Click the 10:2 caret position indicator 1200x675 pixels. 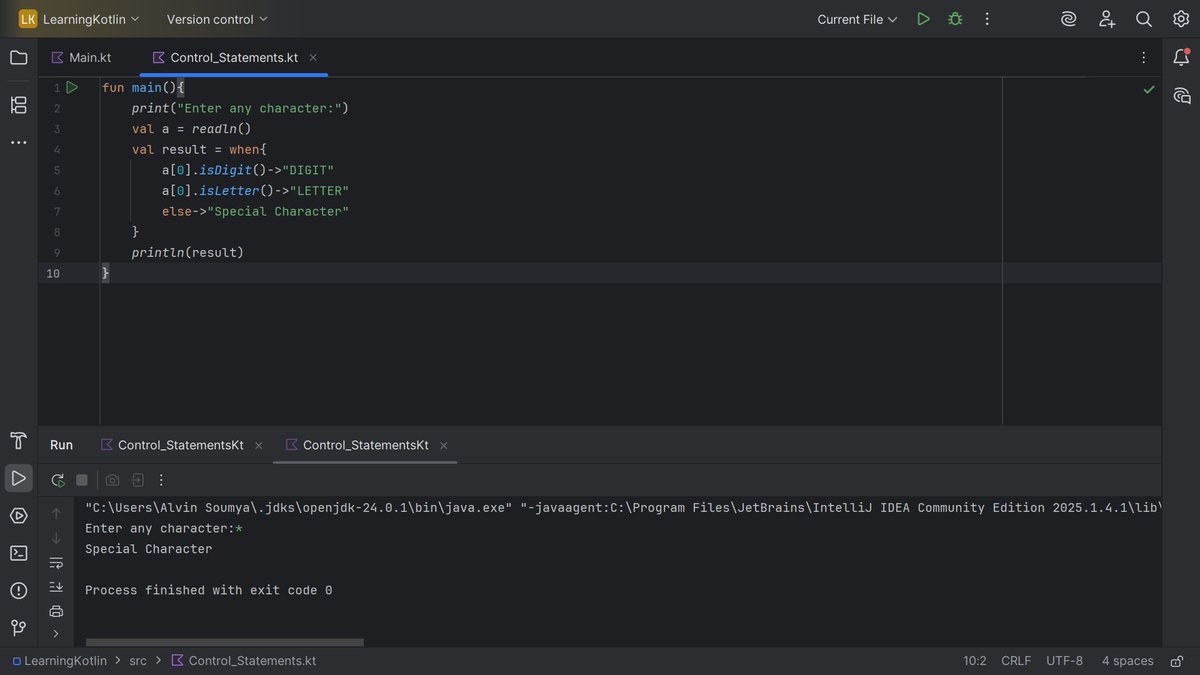tap(974, 661)
